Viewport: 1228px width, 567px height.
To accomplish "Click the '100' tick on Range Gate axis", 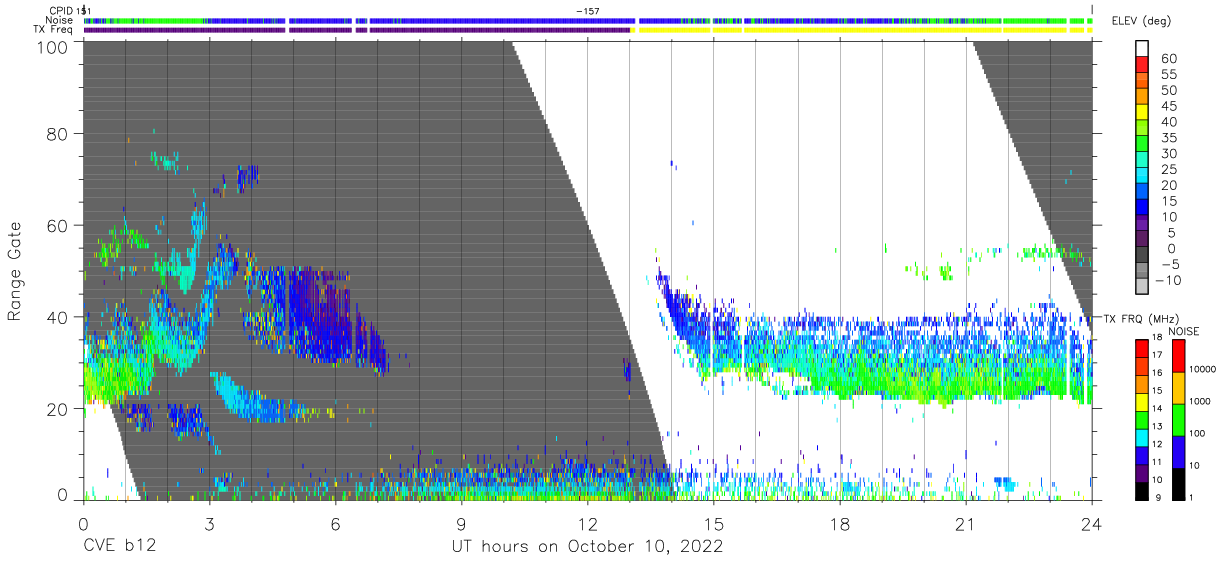I will (x=53, y=47).
